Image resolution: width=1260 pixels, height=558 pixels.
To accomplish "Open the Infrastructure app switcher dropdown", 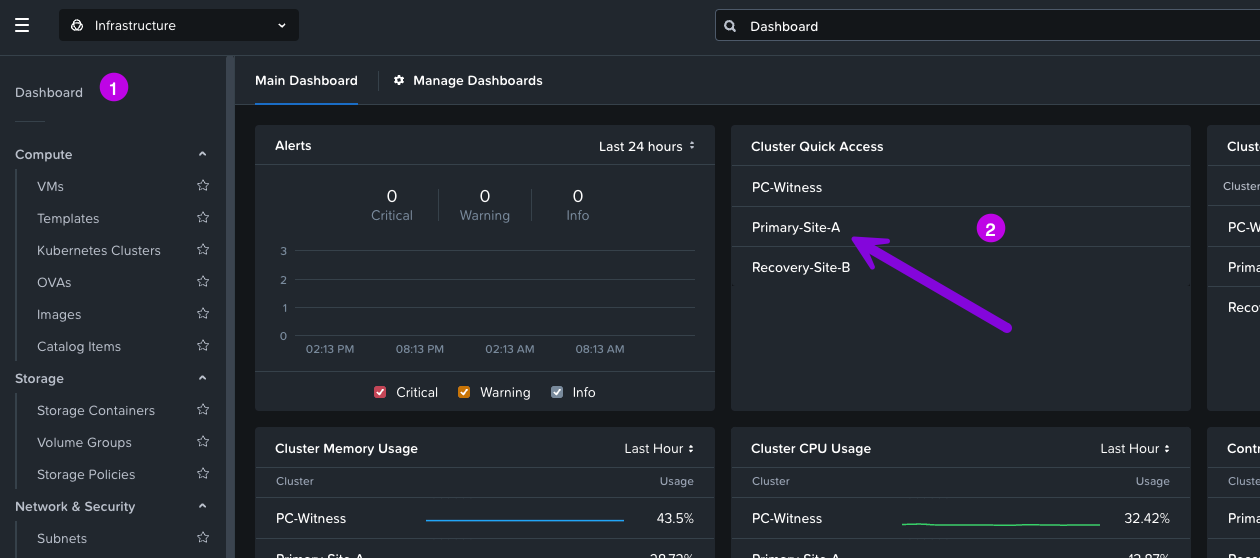I will 179,26.
